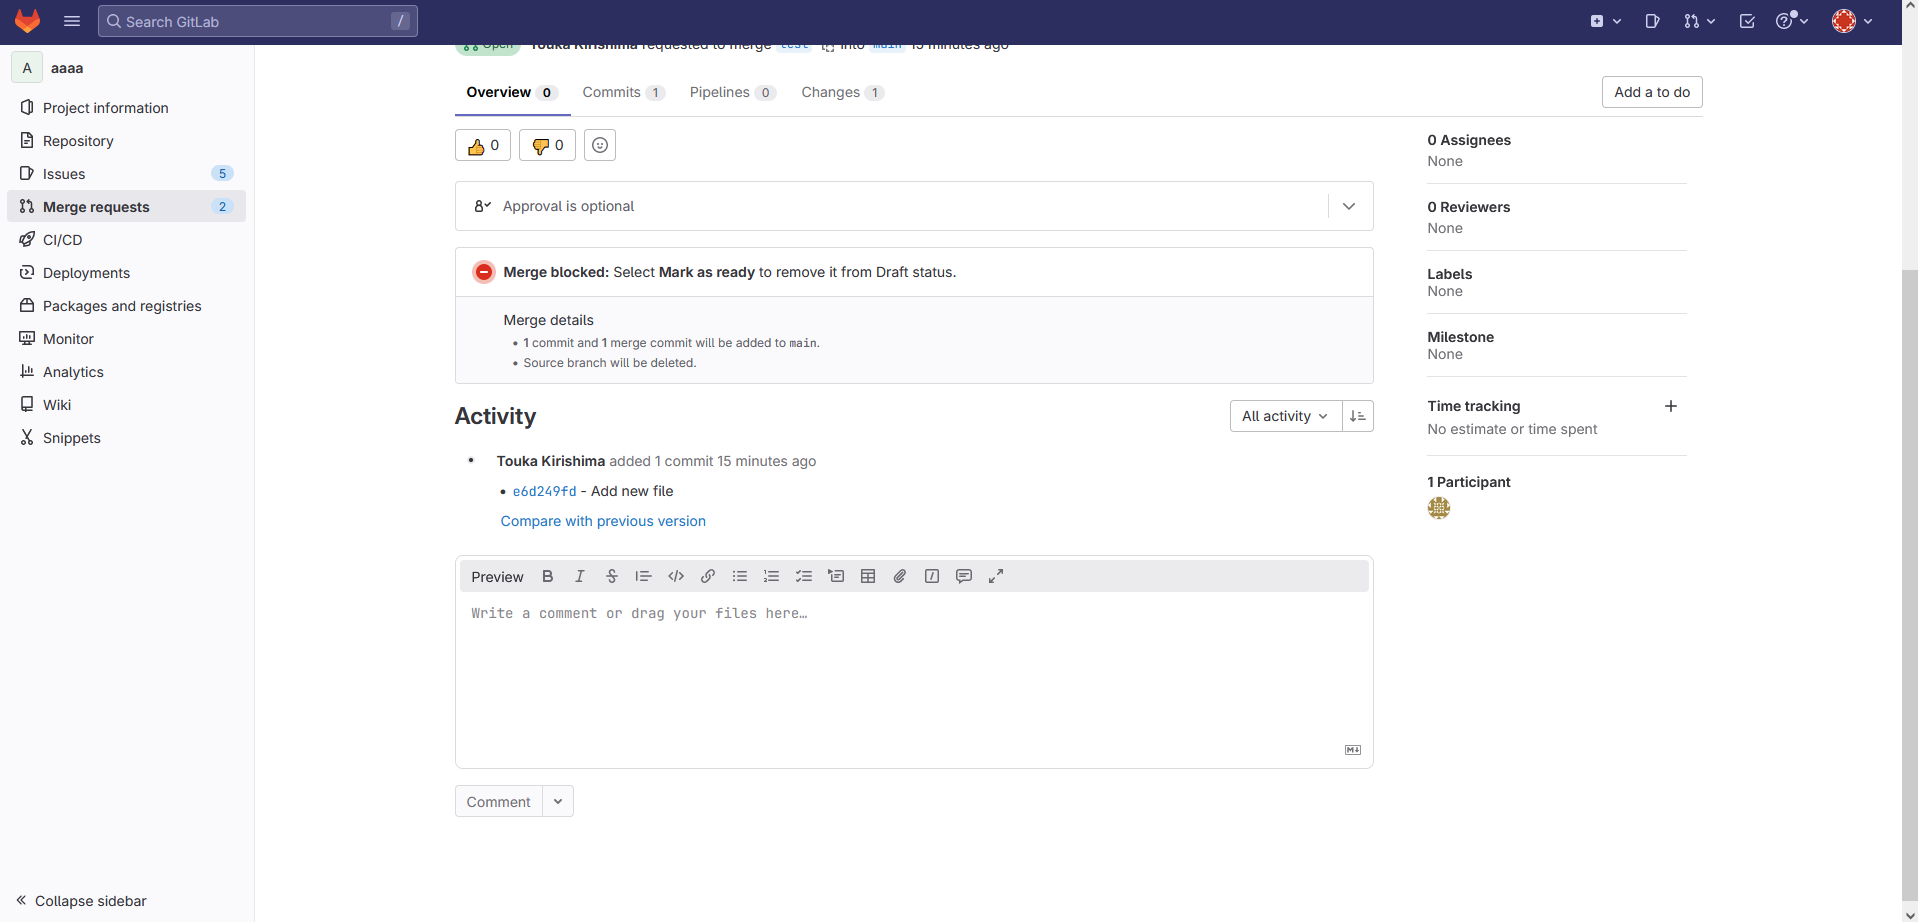Switch to the Commits tab
This screenshot has width=1918, height=922.
coord(622,92)
